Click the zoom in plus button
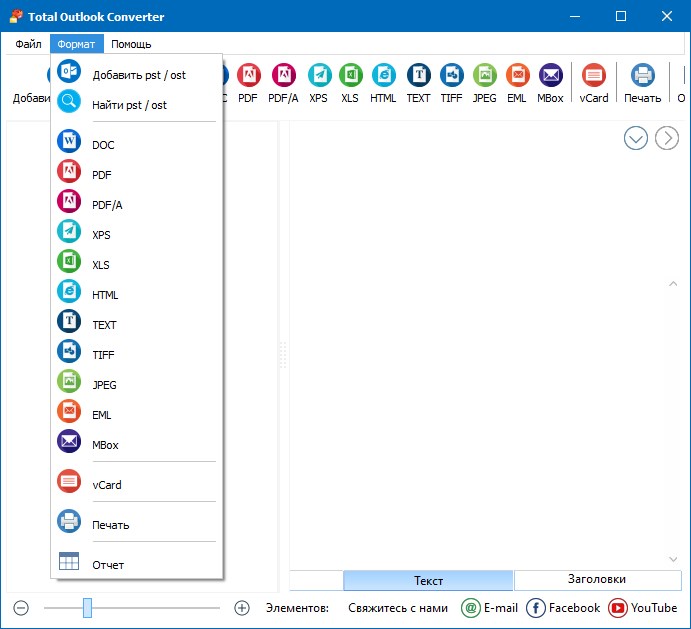This screenshot has height=629, width=691. pyautogui.click(x=241, y=608)
